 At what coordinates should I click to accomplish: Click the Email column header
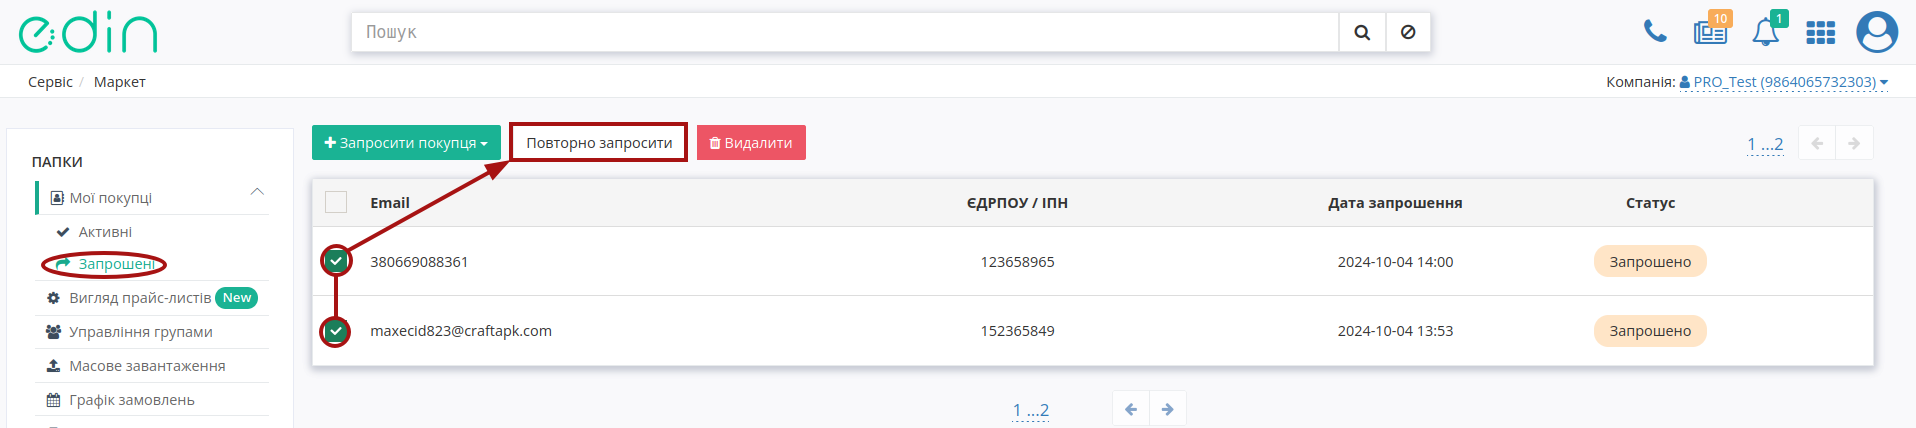390,203
